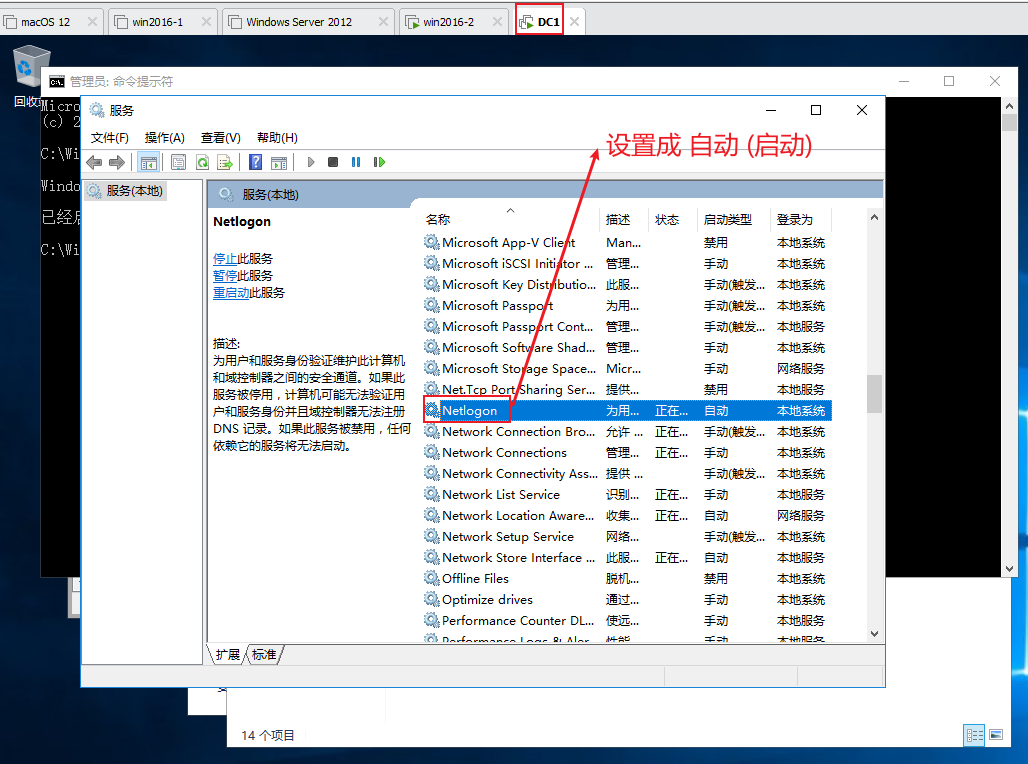Click gear icon for Microsoft App-V Client
This screenshot has height=764, width=1028.
431,242
